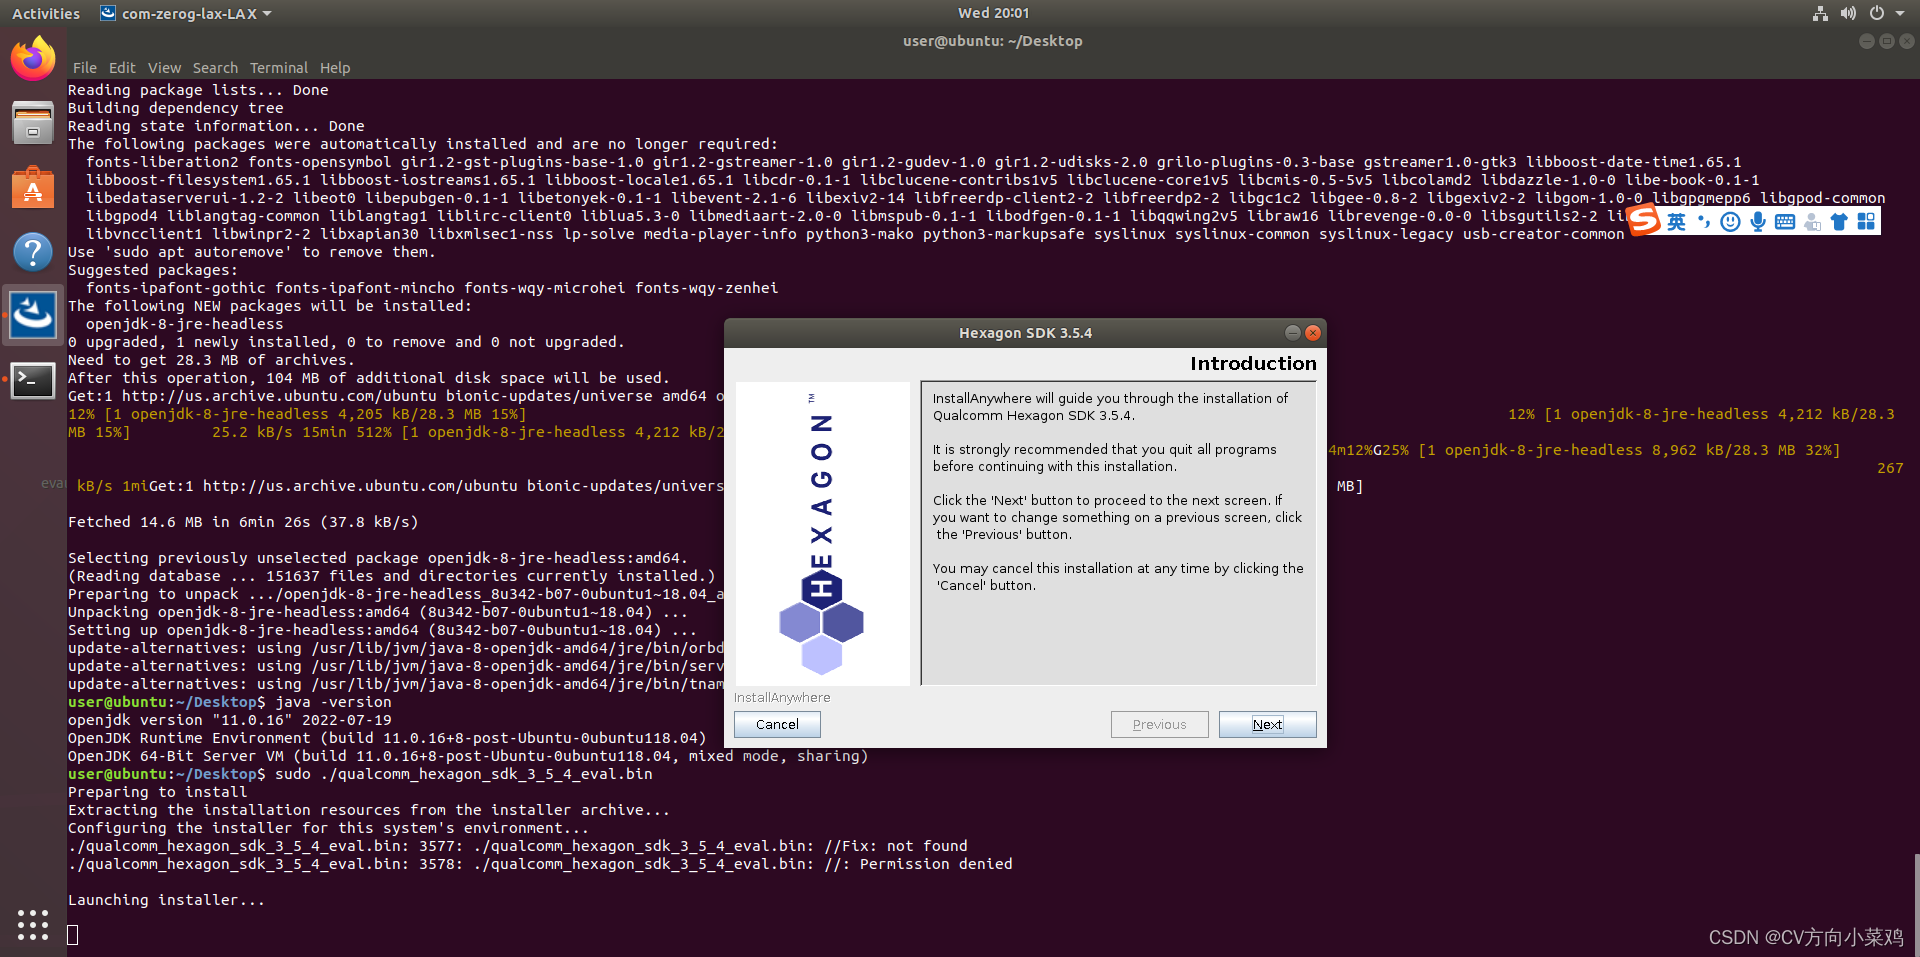Open the Sogou toolbox grid icon
The height and width of the screenshot is (957, 1920).
1866,222
